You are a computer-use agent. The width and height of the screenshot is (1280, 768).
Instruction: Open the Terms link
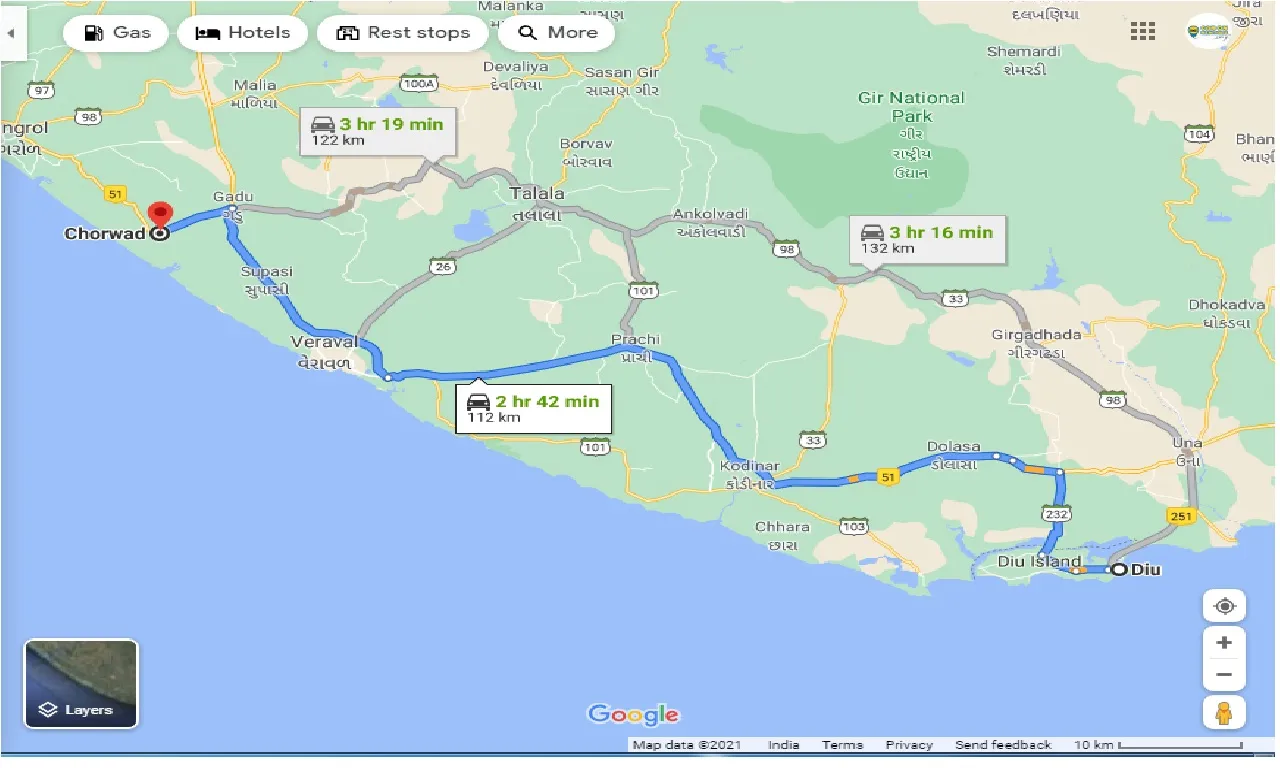pyautogui.click(x=841, y=744)
